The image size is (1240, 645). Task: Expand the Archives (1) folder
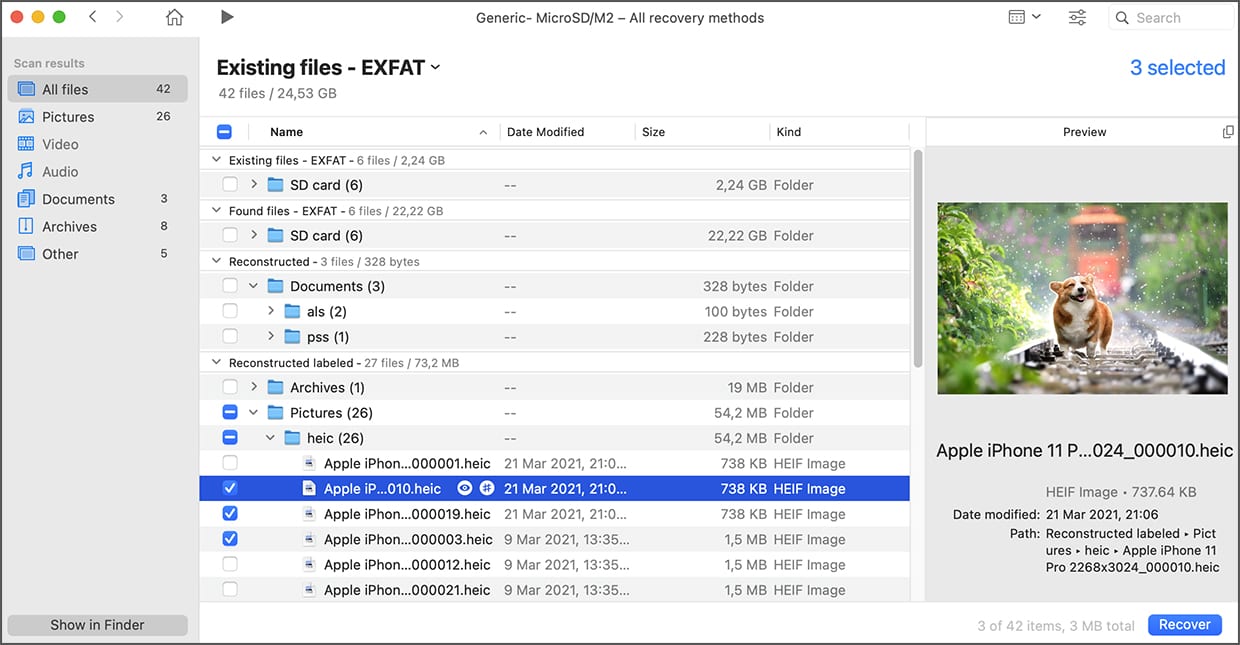pos(254,388)
